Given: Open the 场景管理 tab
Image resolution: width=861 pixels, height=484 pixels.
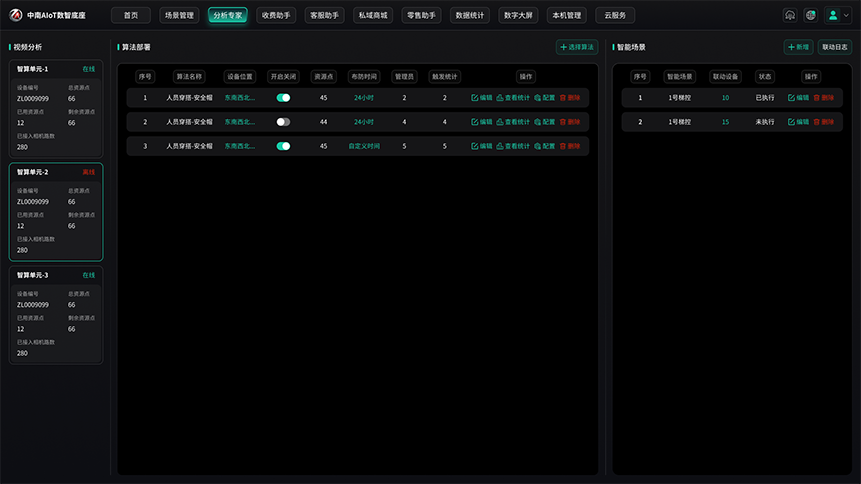Looking at the screenshot, I should point(179,15).
